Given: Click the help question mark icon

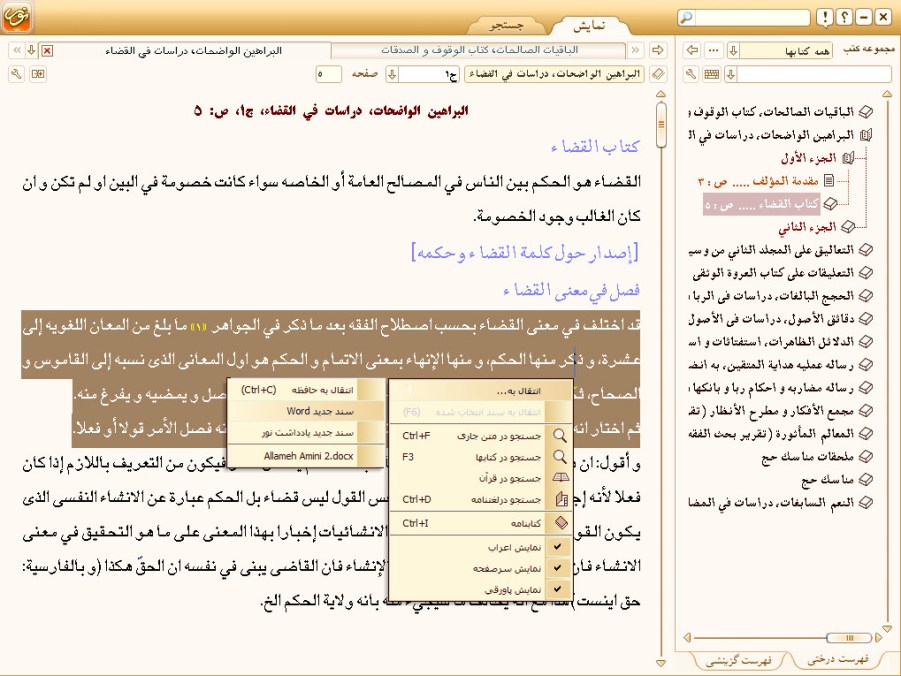Looking at the screenshot, I should [x=843, y=18].
